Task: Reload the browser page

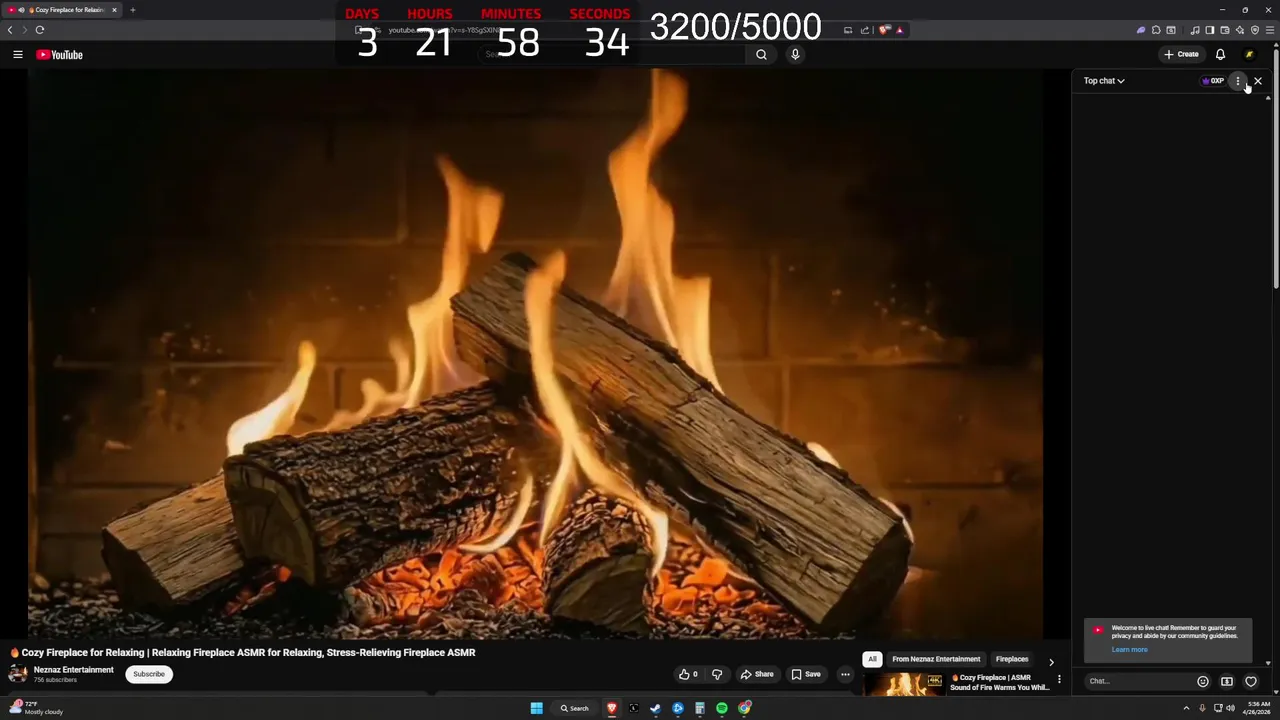Action: [40, 30]
